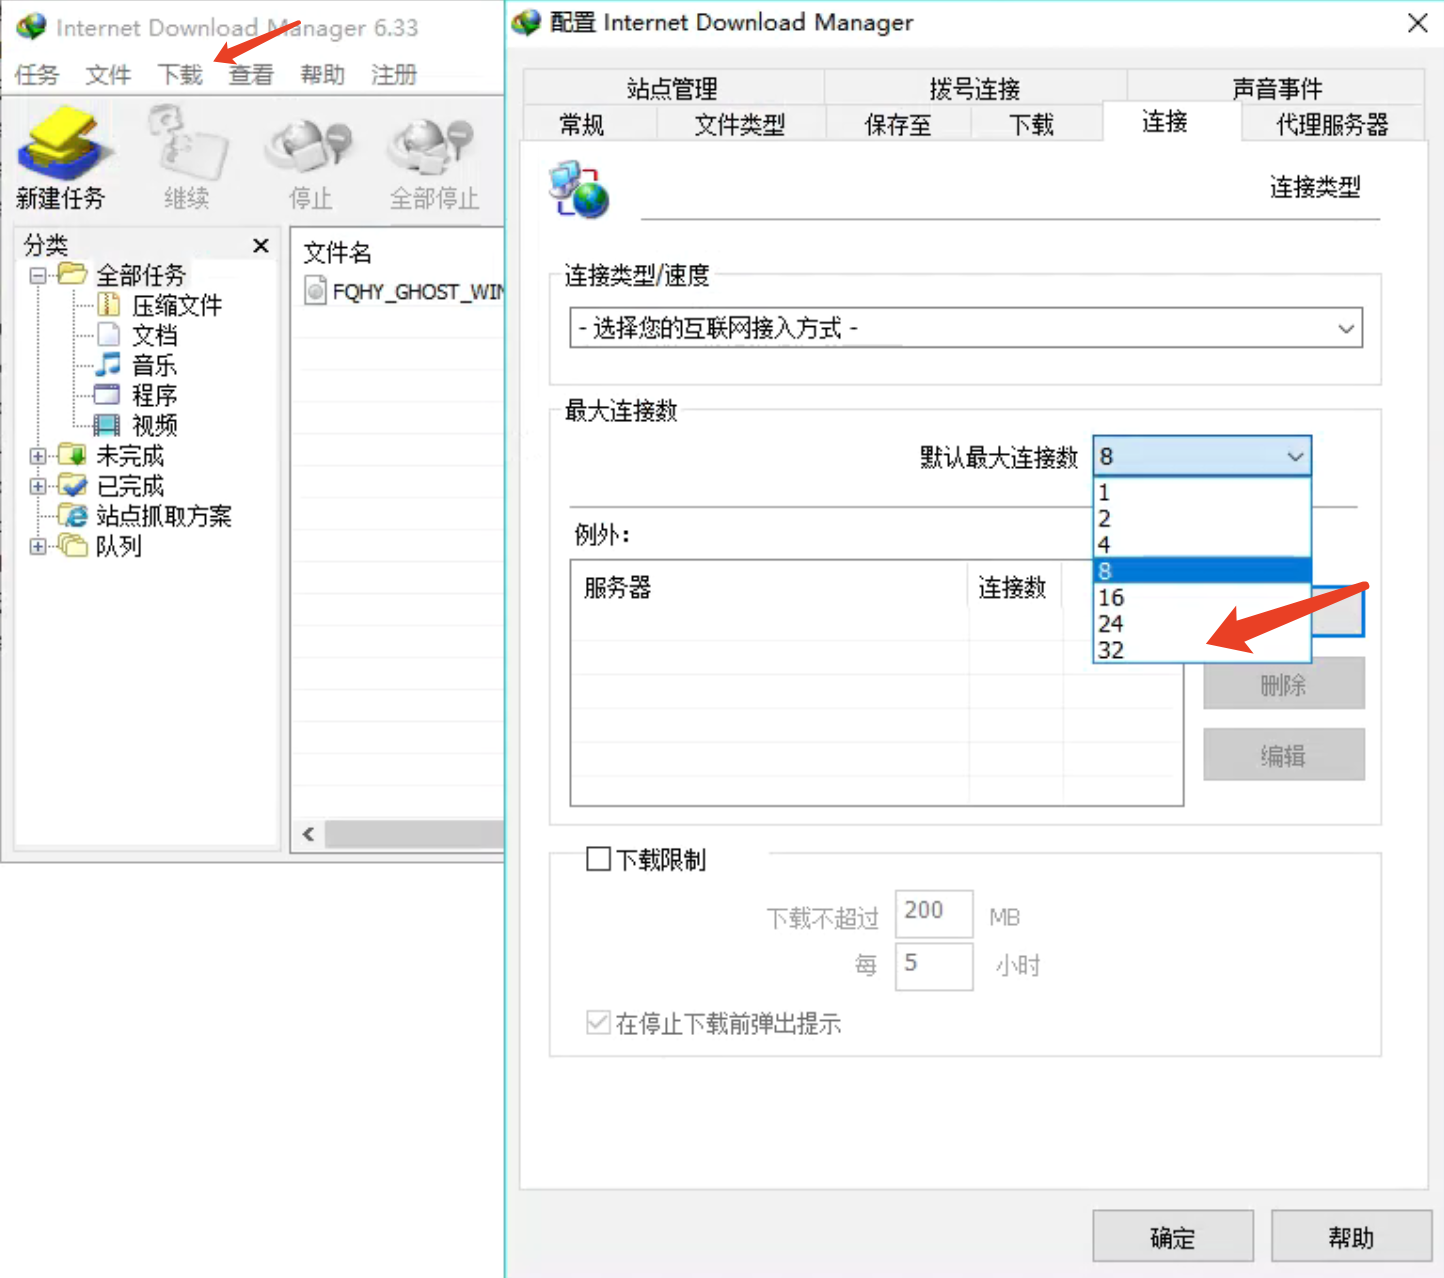Click the IDM logo in main window title

(x=31, y=27)
